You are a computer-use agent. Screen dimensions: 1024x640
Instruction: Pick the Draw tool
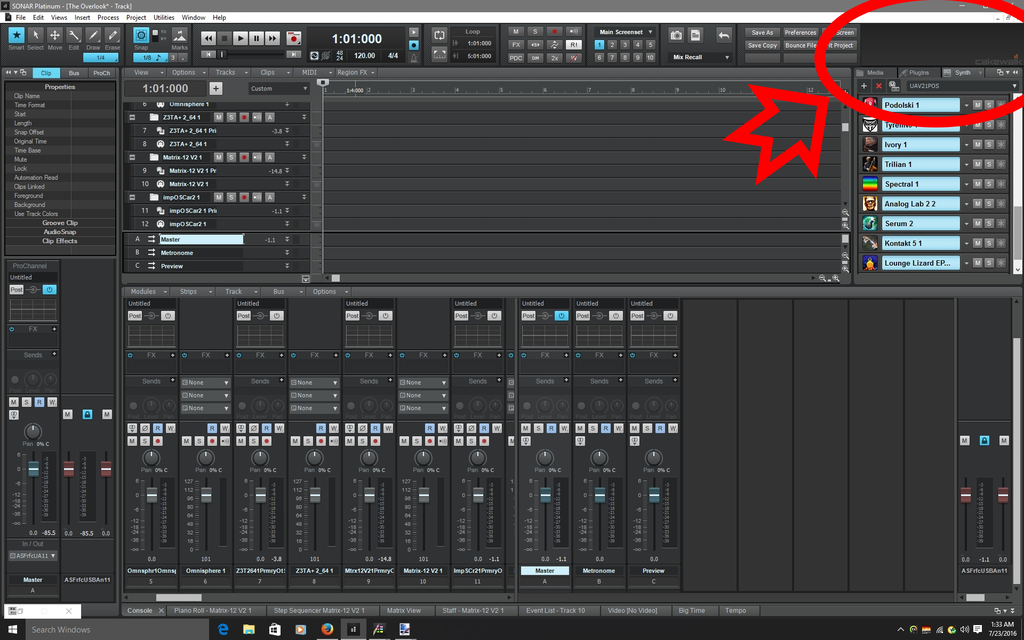pyautogui.click(x=93, y=38)
